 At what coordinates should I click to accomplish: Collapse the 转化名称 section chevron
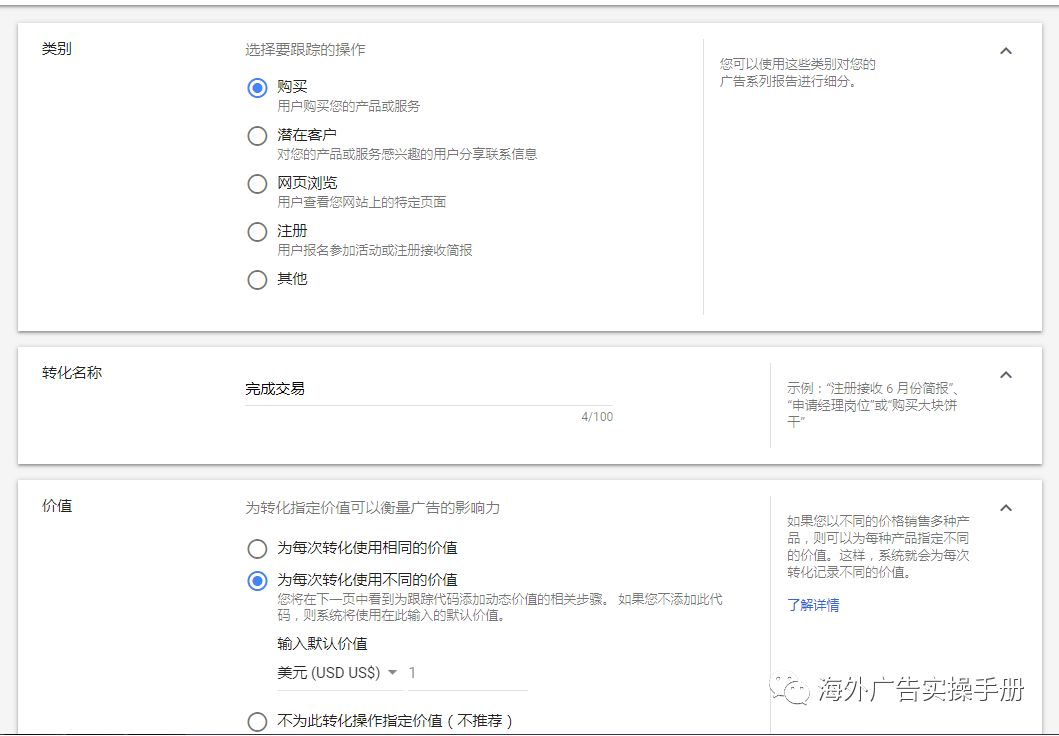1006,375
